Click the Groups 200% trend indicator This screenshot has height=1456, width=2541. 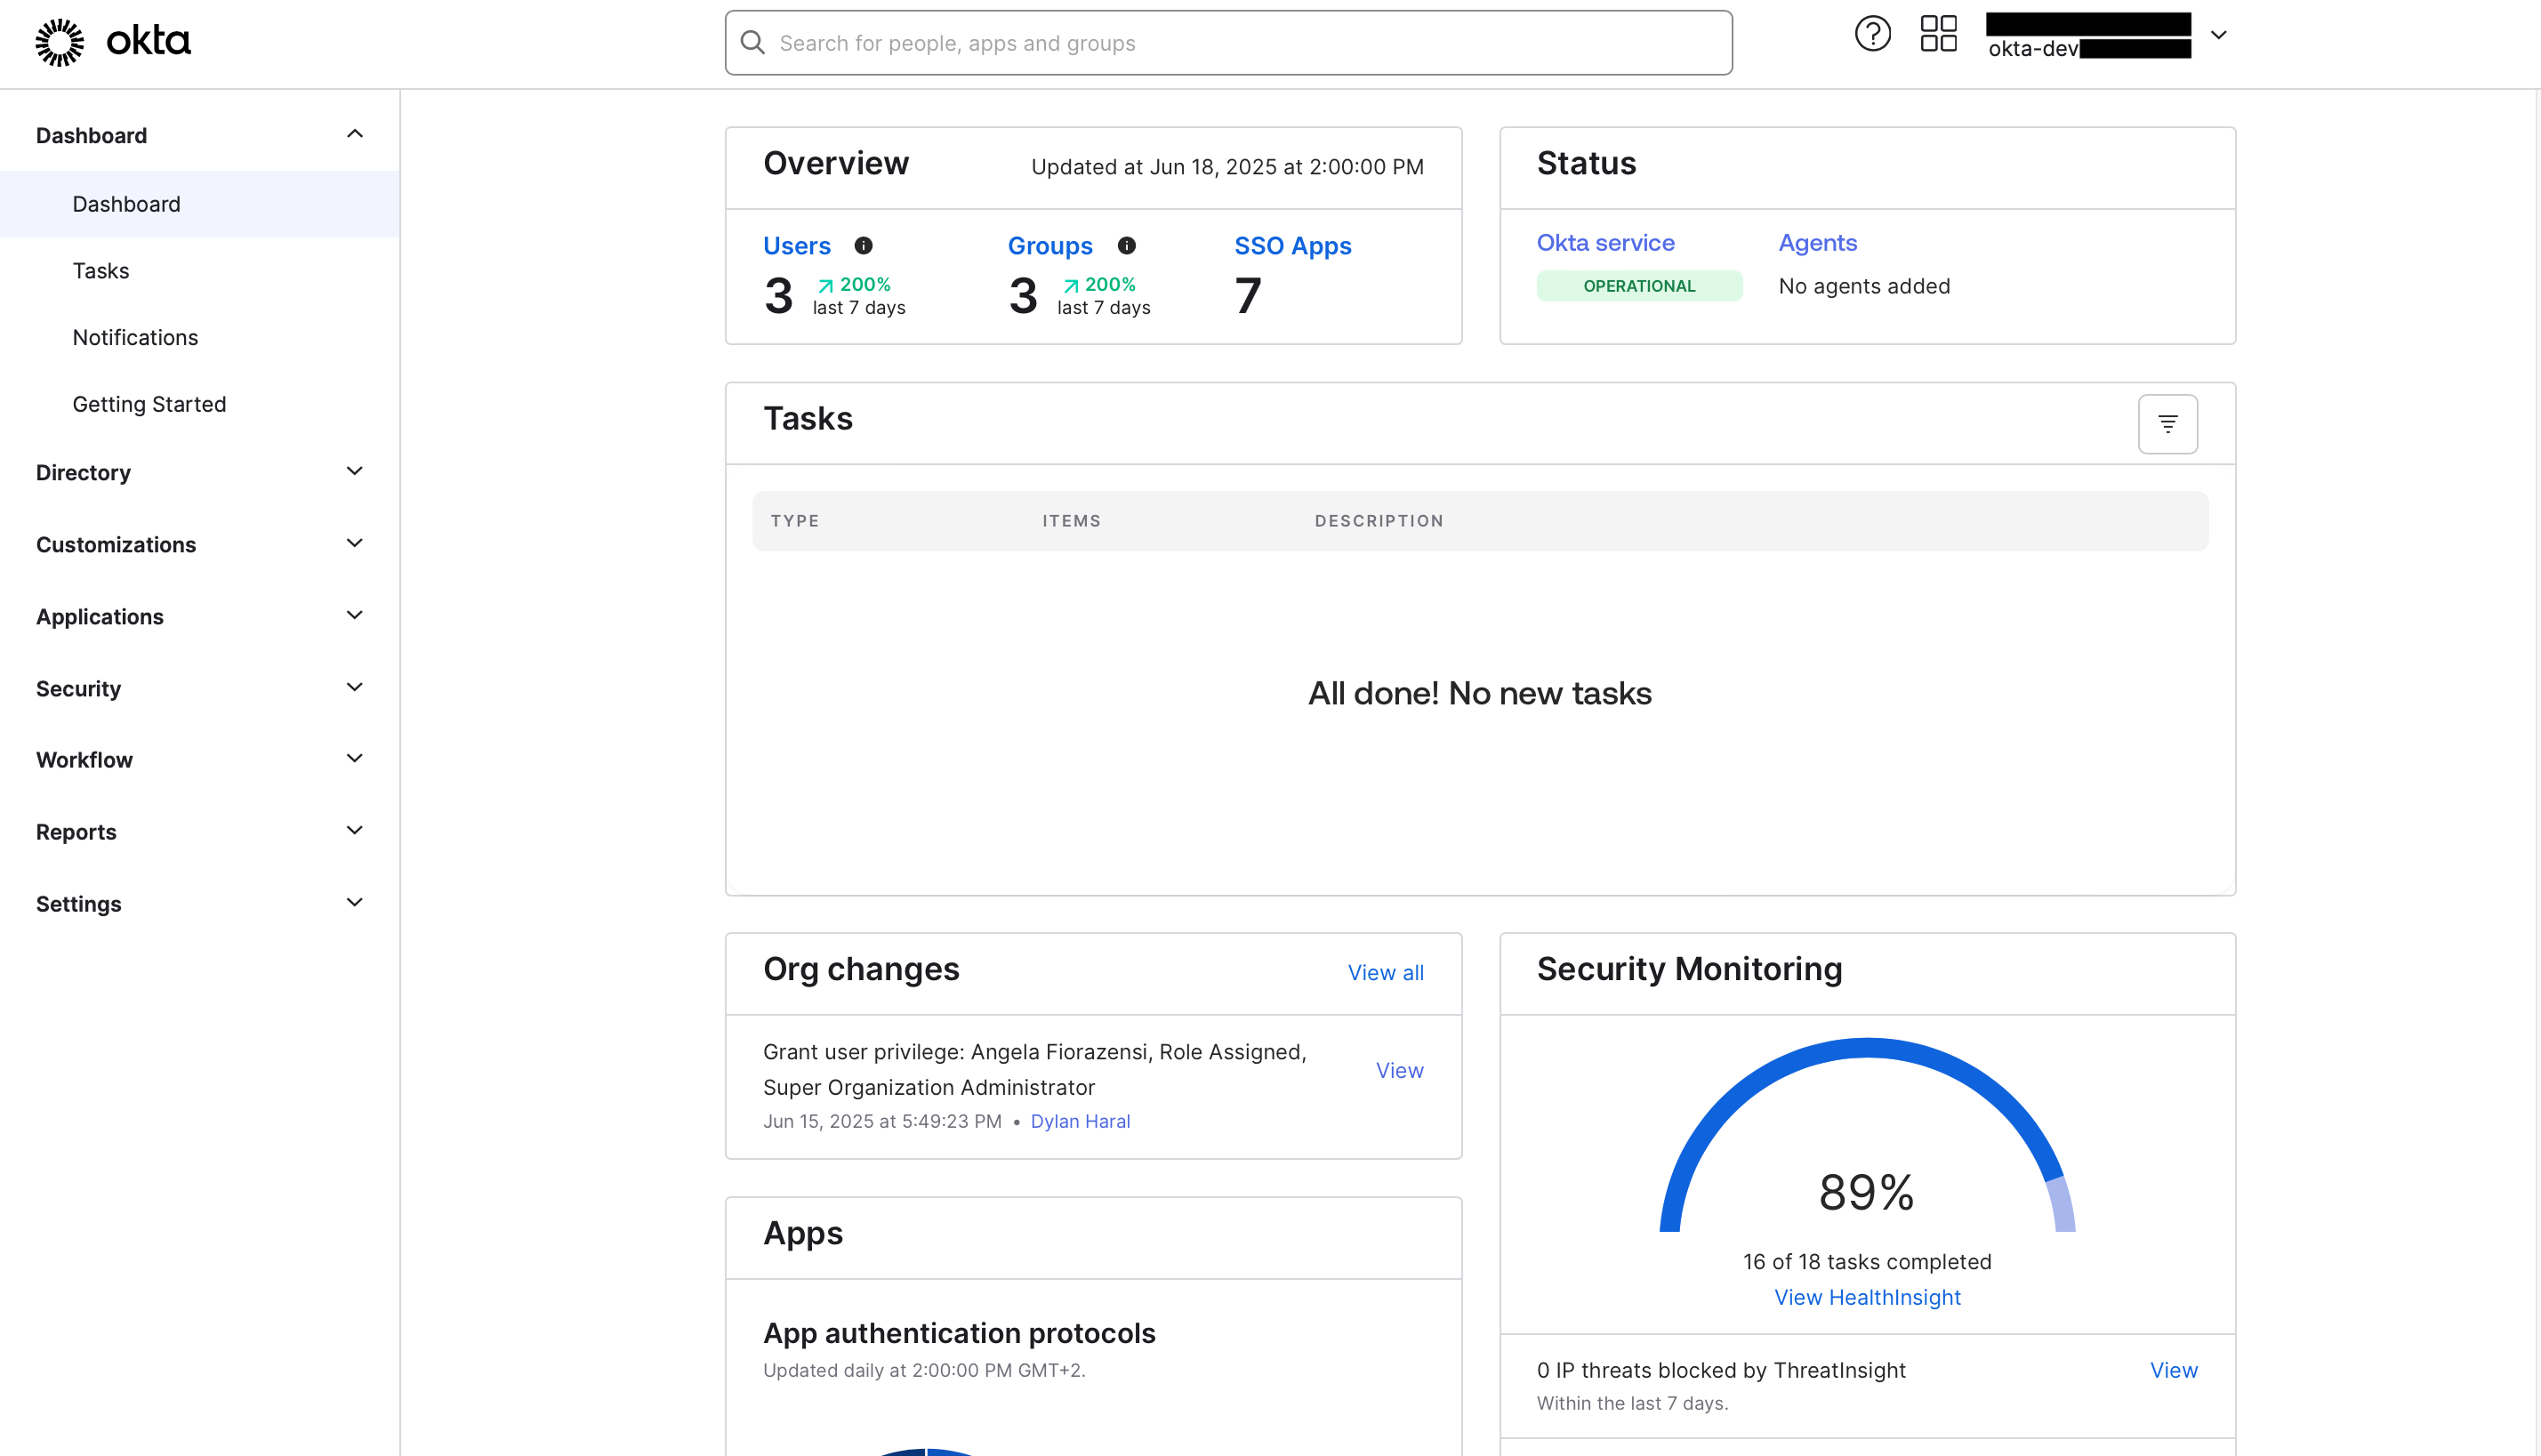tap(1099, 285)
